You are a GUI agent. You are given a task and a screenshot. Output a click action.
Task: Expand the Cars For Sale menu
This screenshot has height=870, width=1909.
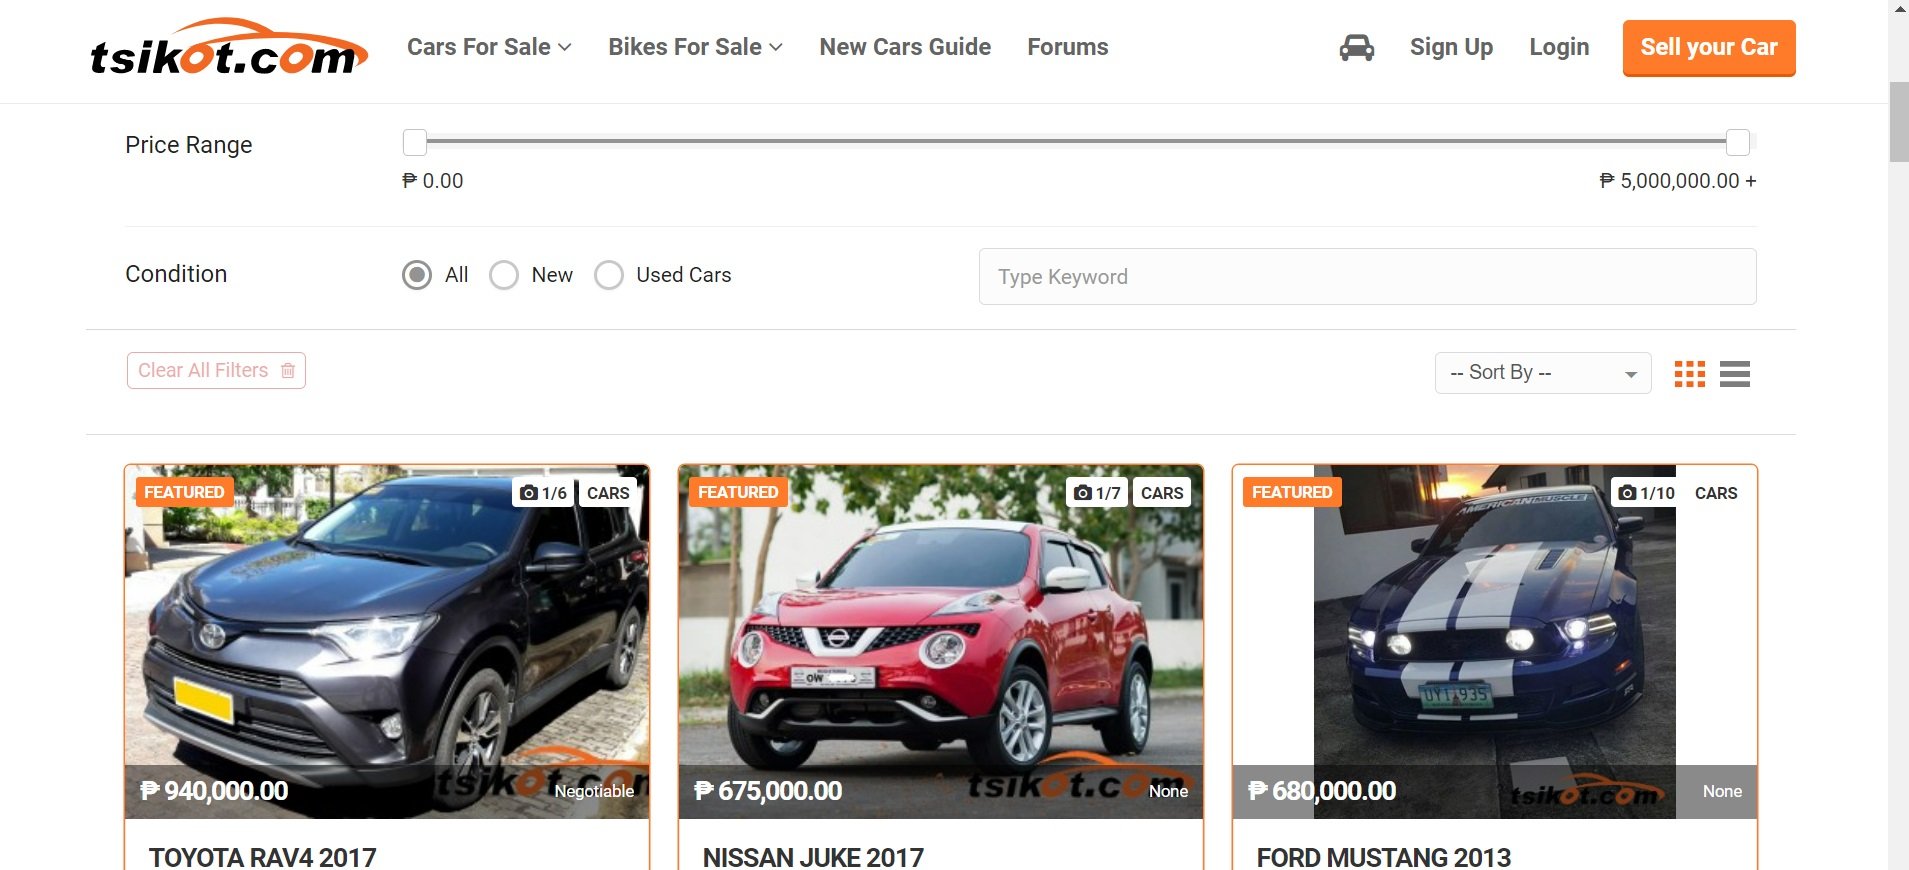click(x=489, y=47)
